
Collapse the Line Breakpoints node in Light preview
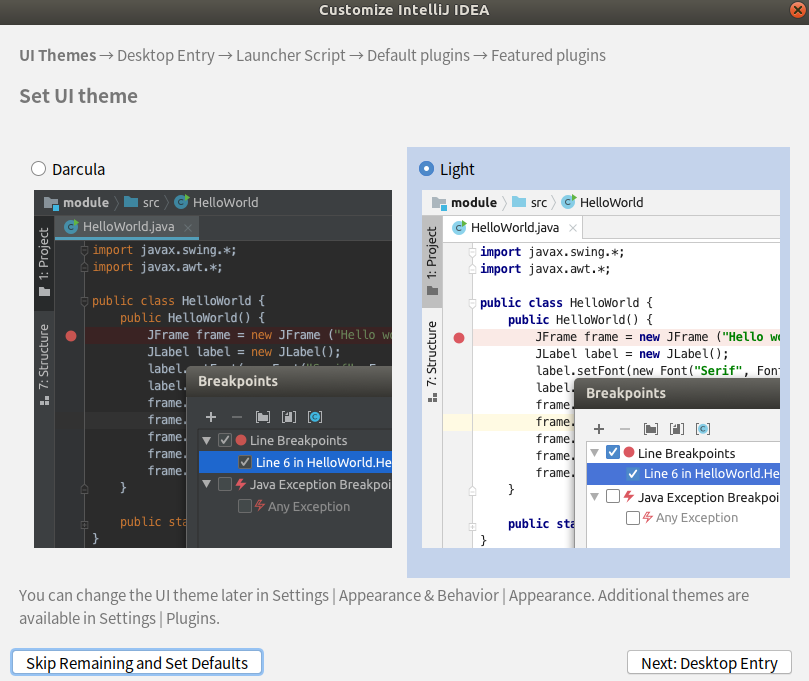(594, 453)
